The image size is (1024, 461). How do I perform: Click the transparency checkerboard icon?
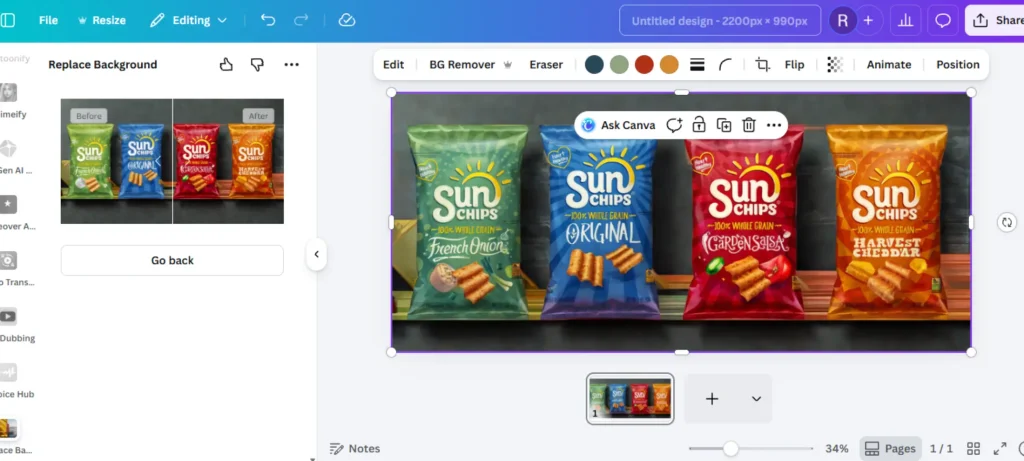(835, 64)
